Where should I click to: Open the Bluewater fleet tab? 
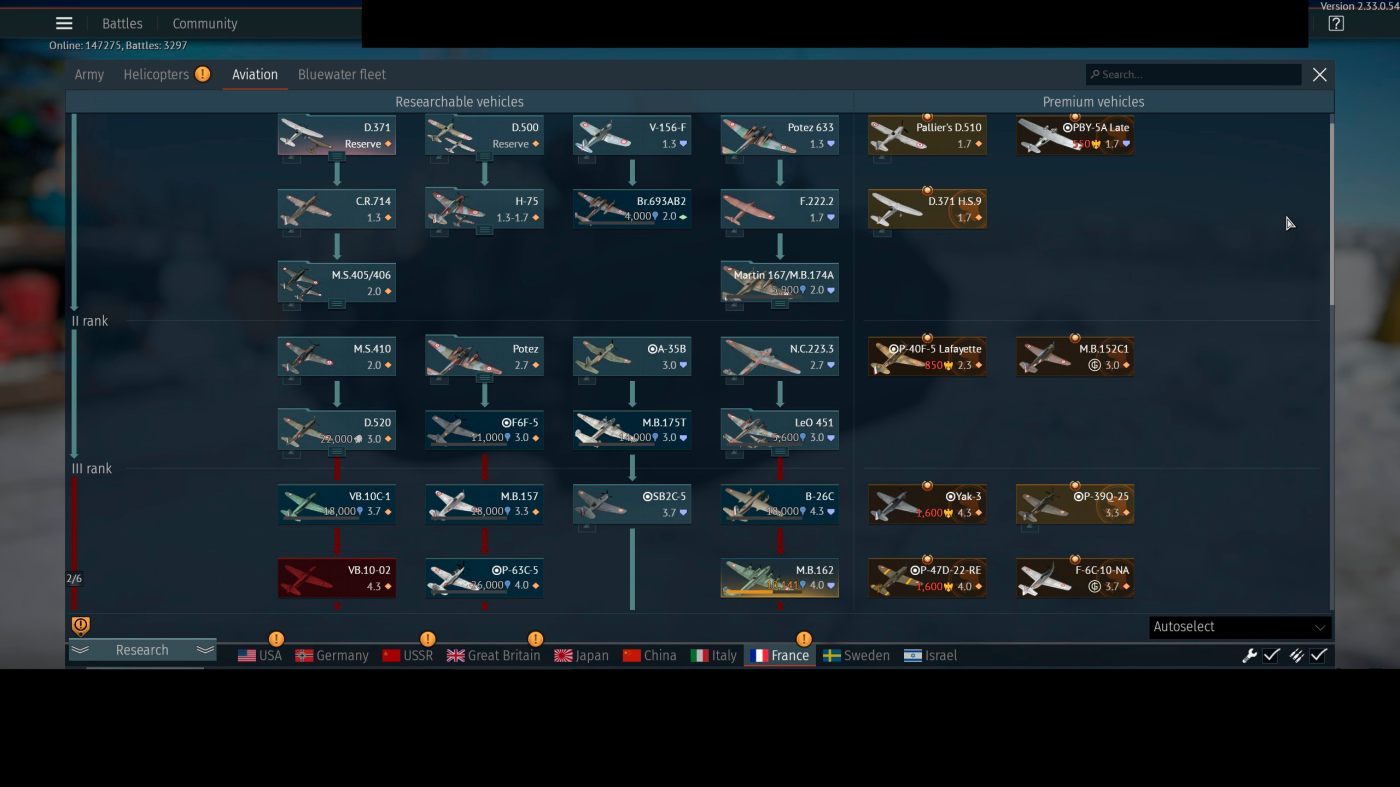click(342, 75)
